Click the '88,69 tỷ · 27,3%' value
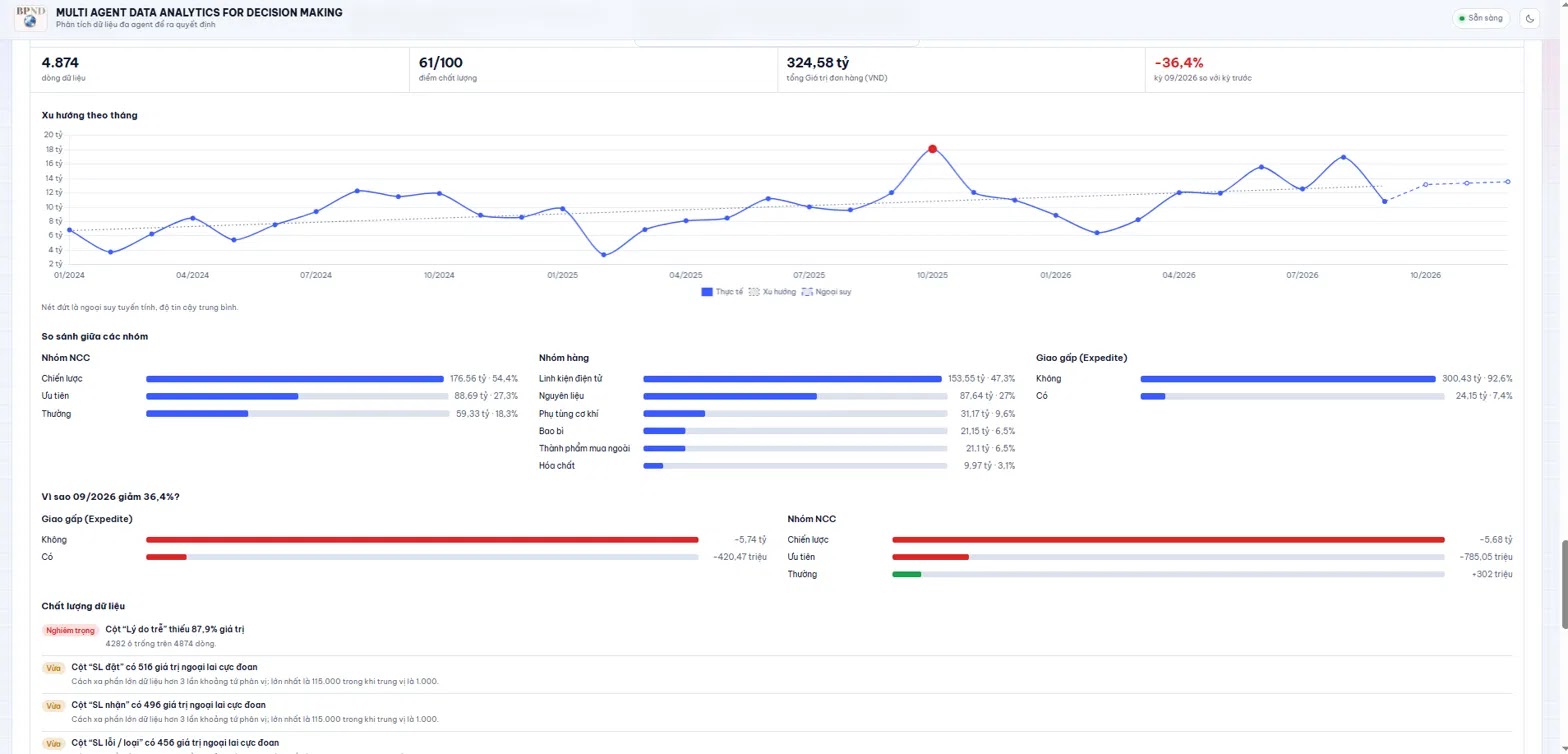This screenshot has width=1568, height=754. (486, 396)
